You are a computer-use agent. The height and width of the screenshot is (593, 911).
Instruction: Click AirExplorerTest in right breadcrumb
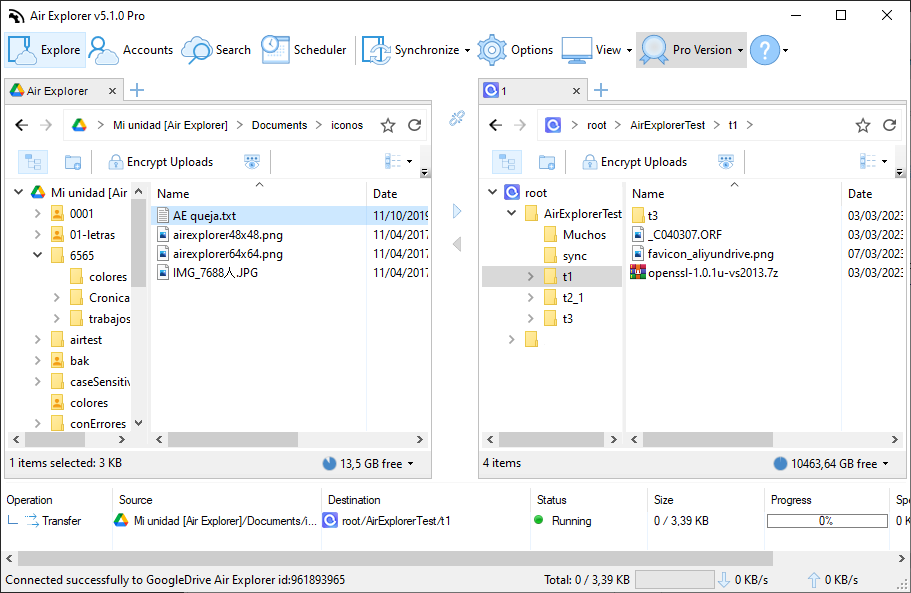pos(668,125)
